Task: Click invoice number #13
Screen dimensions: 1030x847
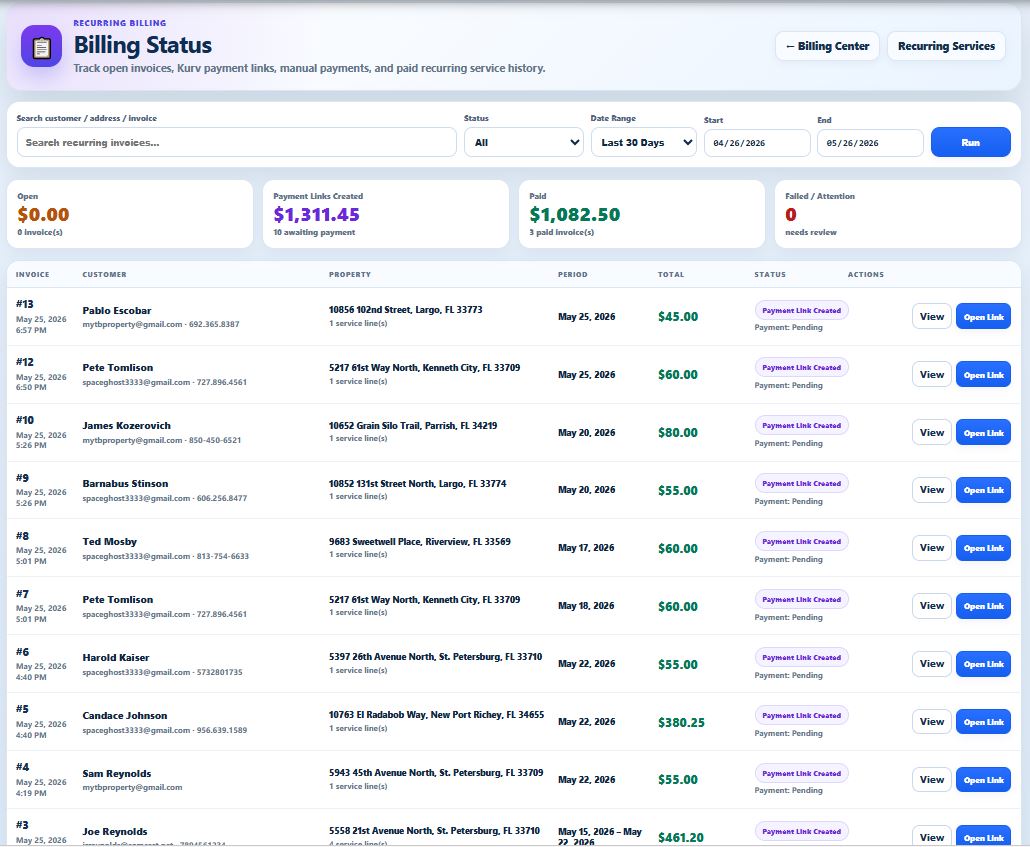Action: (24, 304)
